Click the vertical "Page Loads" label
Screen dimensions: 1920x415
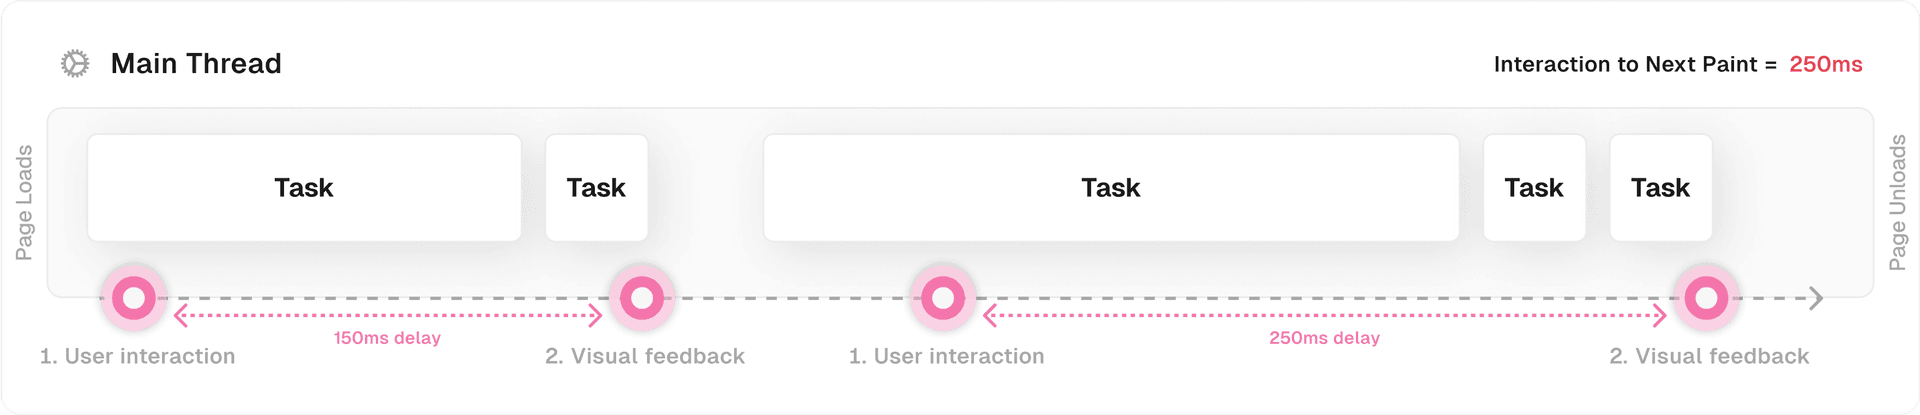[25, 202]
